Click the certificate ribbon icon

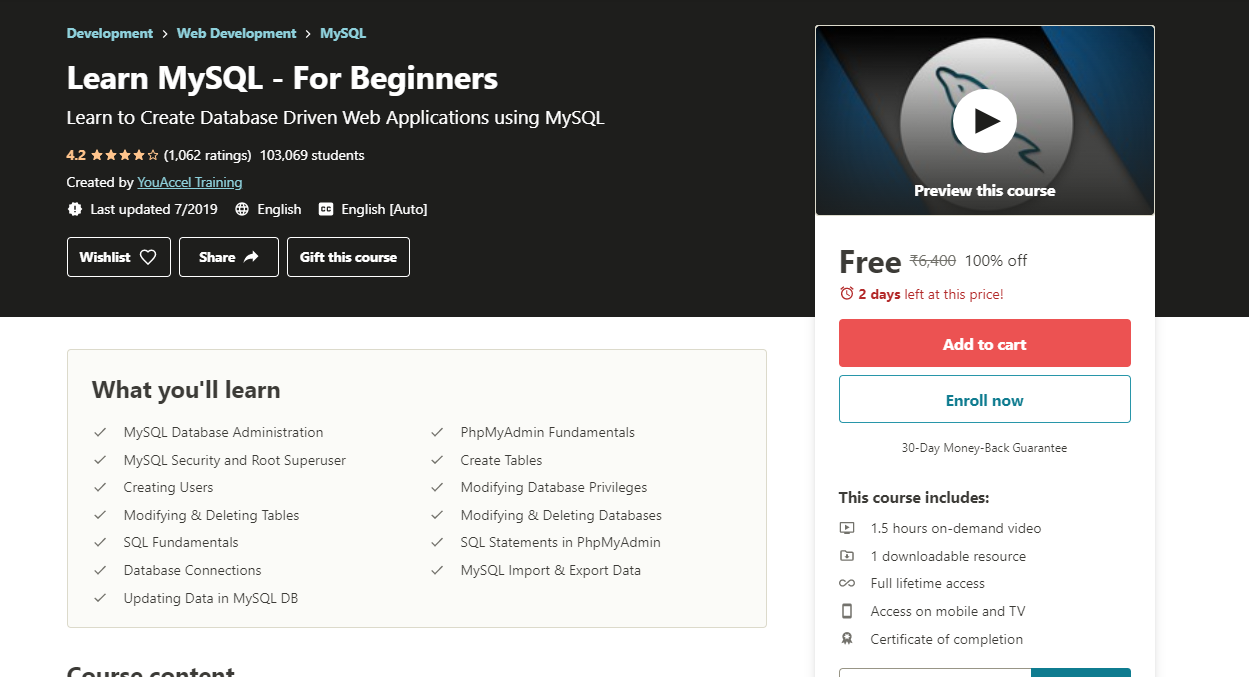coord(847,639)
